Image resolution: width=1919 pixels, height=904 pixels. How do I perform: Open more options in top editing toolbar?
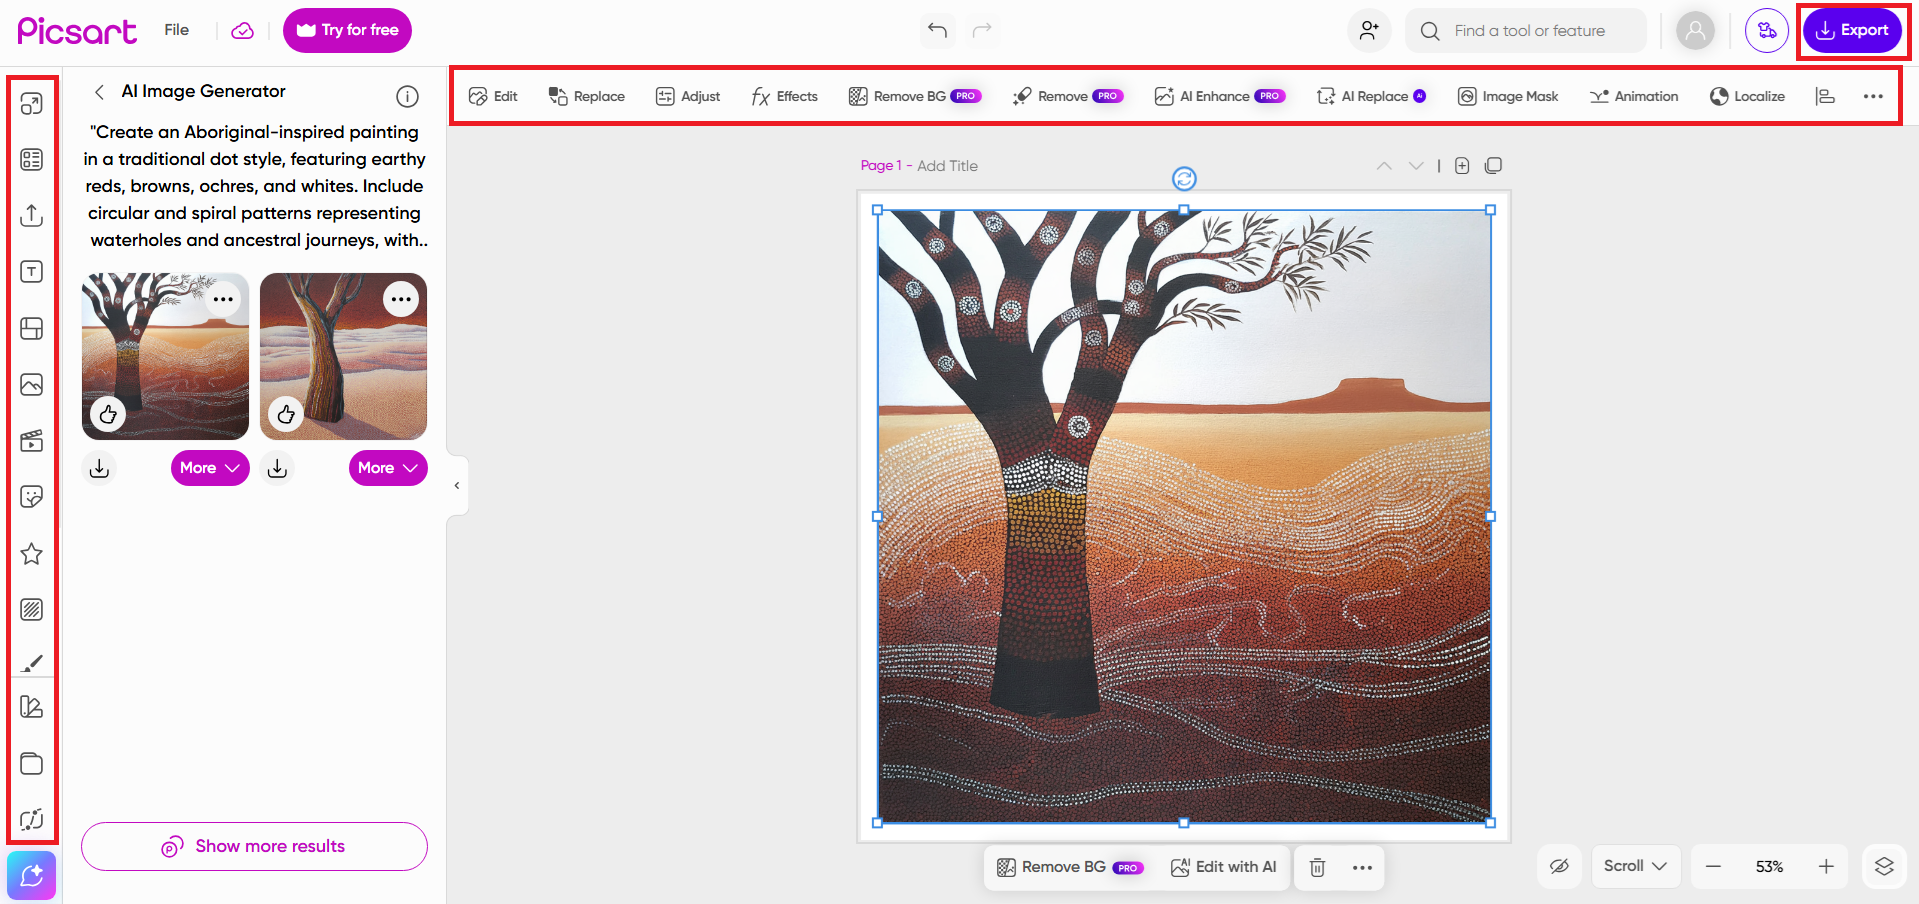[x=1873, y=96]
